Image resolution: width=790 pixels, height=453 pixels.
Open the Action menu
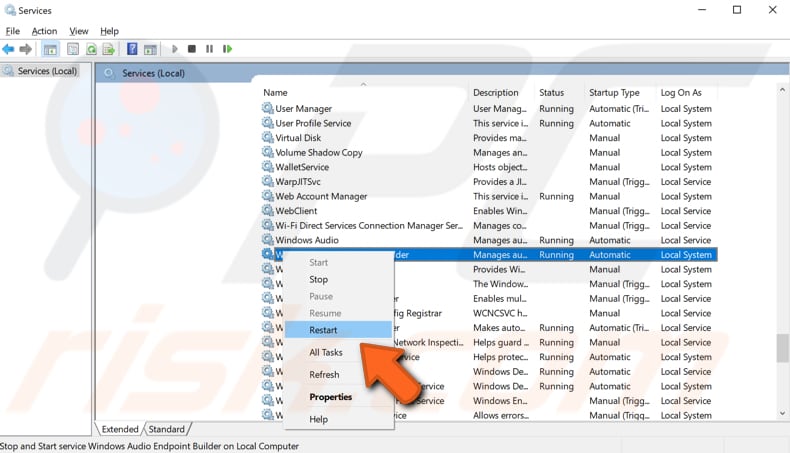click(x=44, y=31)
